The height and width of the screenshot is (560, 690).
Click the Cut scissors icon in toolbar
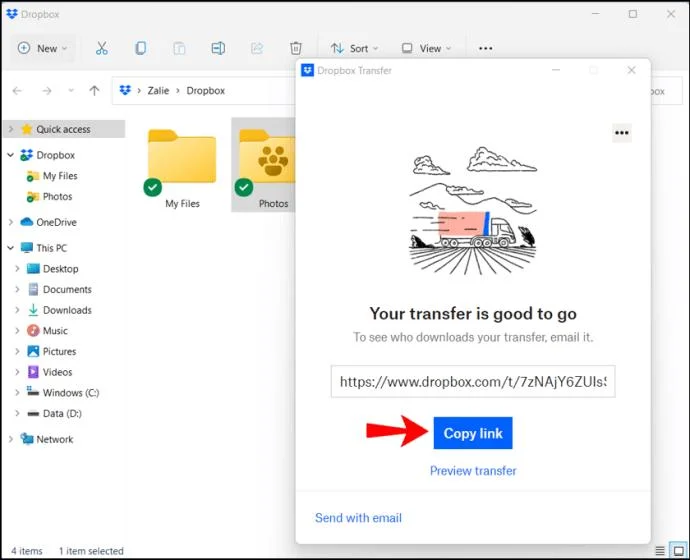[102, 48]
